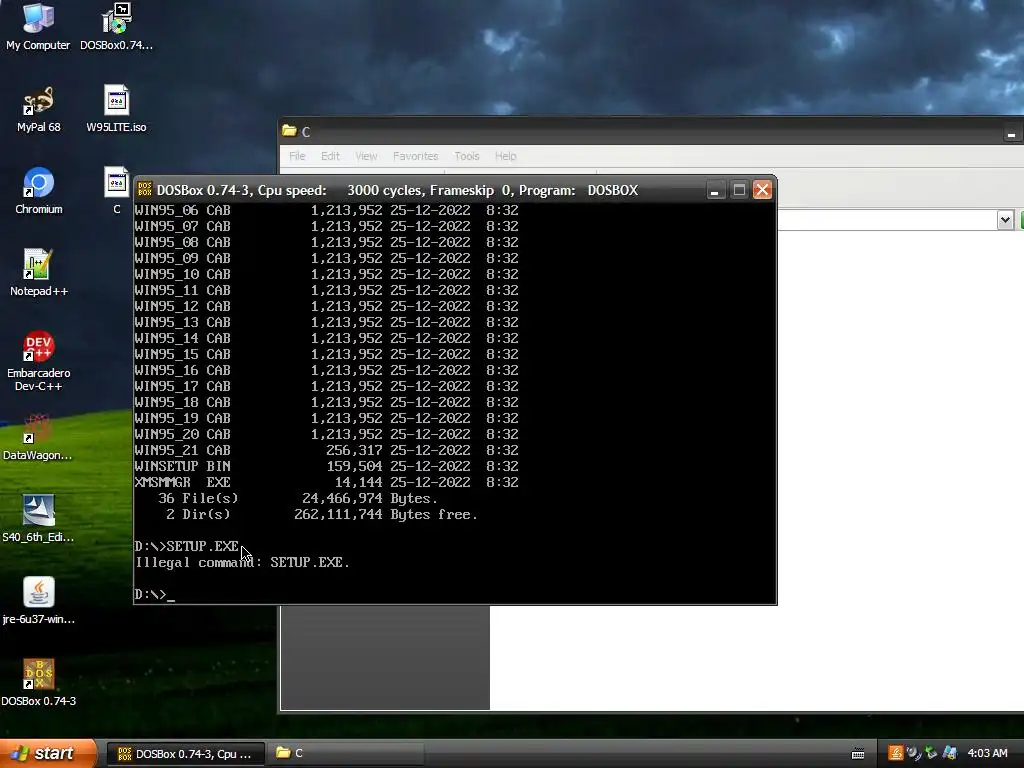Minimize the C explorer window
1024x768 pixels.
coord(1011,133)
